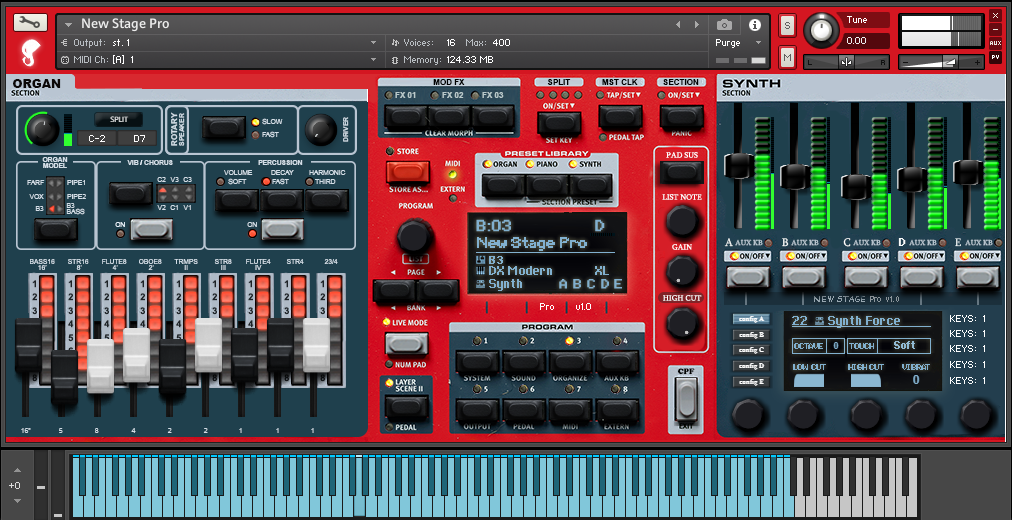Click the PROGRAM rotary knob
The height and width of the screenshot is (520, 1012).
415,235
